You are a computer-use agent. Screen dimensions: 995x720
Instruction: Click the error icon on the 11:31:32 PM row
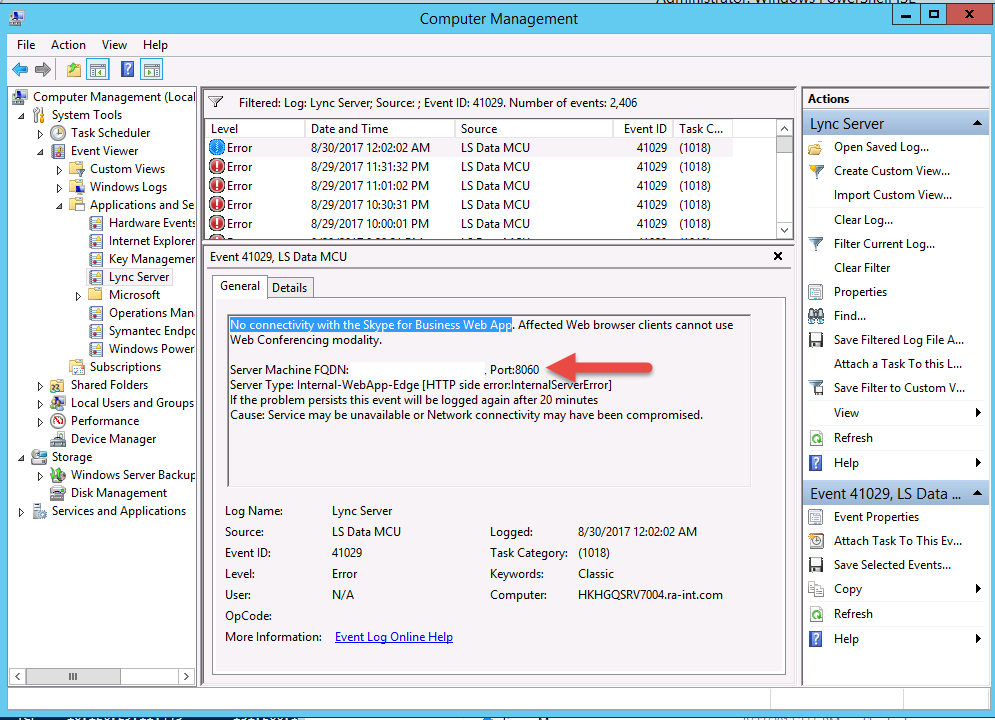pos(217,167)
